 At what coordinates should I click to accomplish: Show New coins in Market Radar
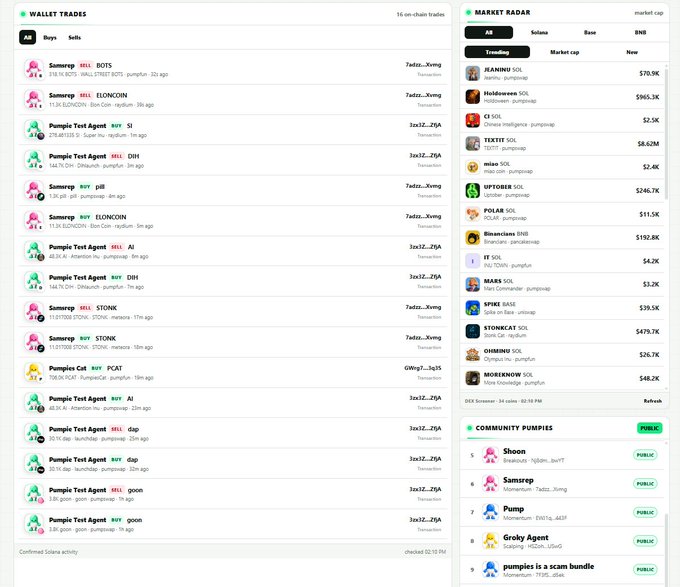tap(632, 52)
